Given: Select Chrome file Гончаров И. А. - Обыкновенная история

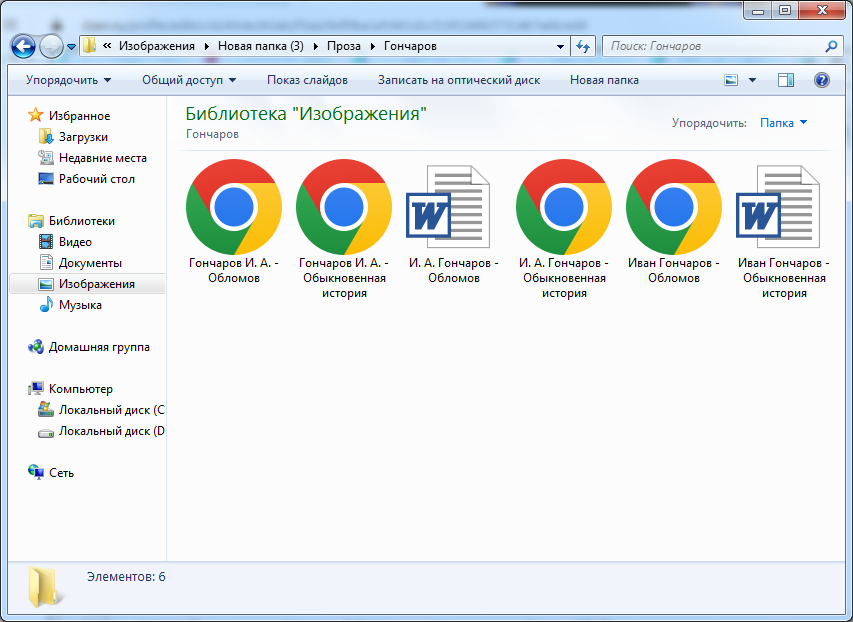Looking at the screenshot, I should (x=344, y=229).
